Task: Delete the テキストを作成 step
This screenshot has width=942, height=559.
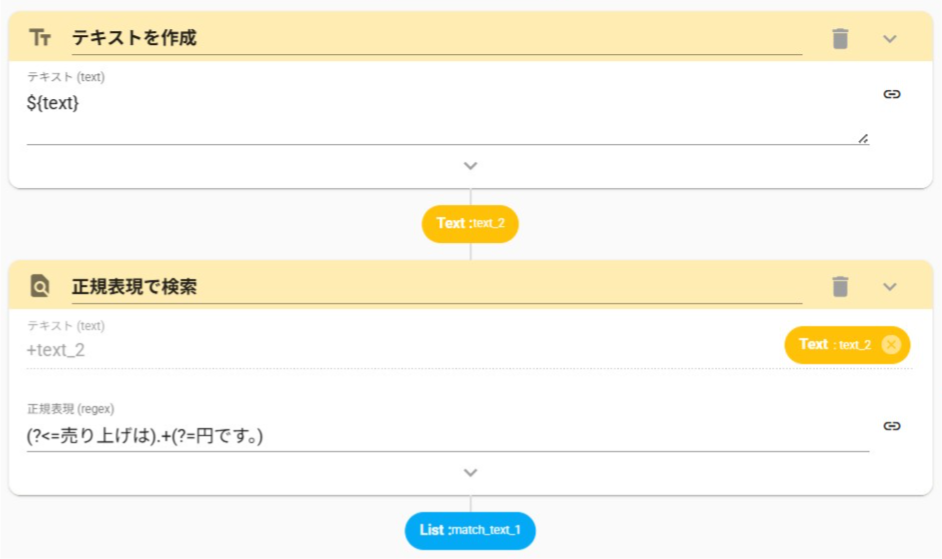Action: coord(840,39)
